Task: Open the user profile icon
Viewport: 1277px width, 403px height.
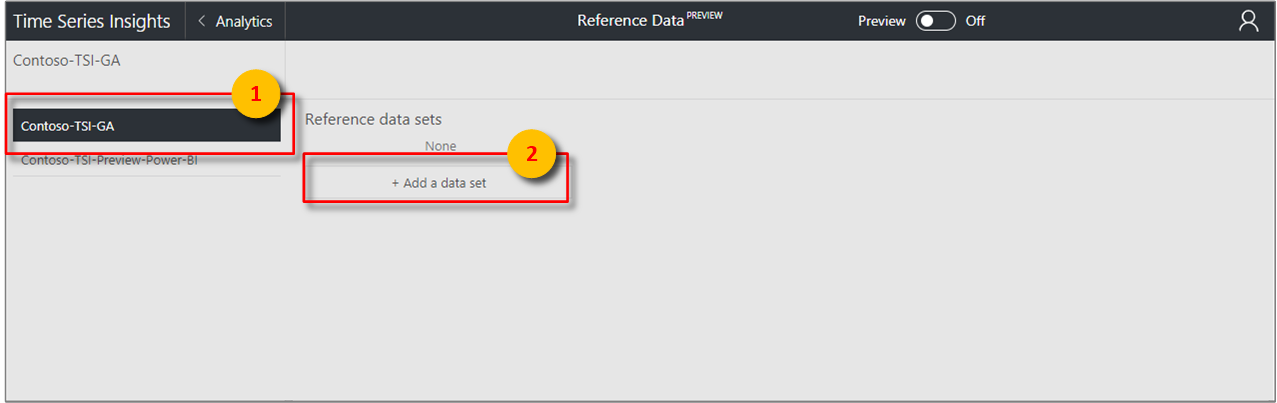Action: (1248, 21)
